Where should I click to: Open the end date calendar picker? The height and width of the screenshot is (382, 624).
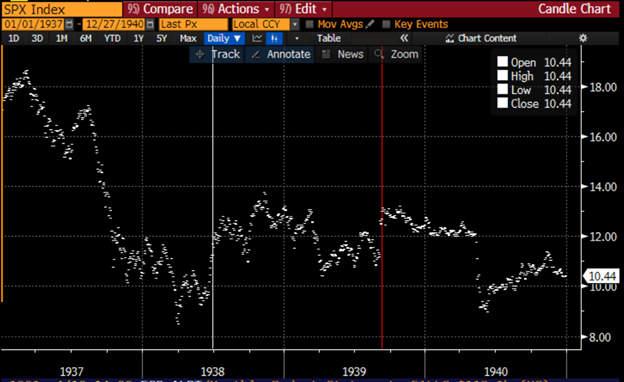150,24
